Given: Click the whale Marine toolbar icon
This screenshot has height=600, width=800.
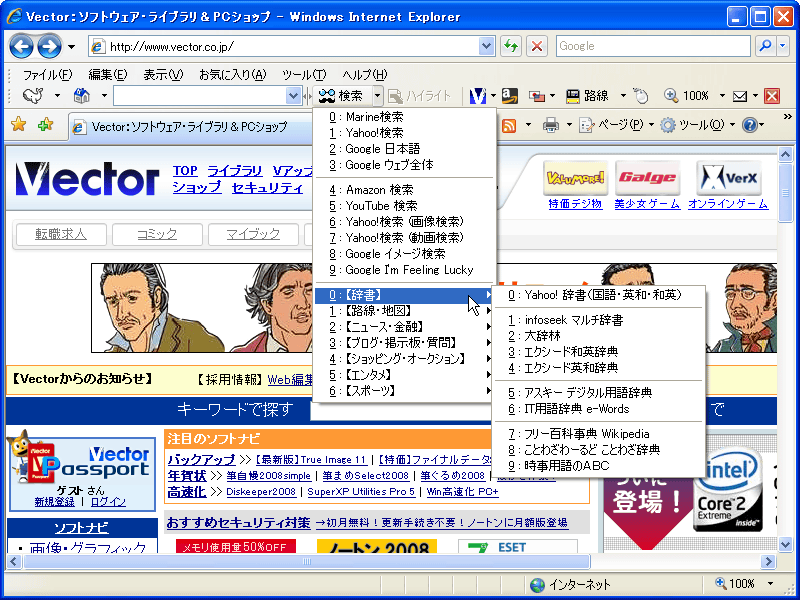Looking at the screenshot, I should [34, 95].
